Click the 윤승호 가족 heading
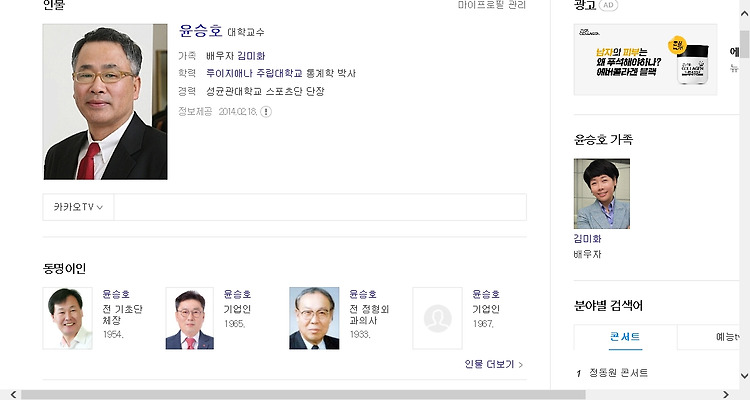Image resolution: width=750 pixels, height=400 pixels. [x=603, y=140]
